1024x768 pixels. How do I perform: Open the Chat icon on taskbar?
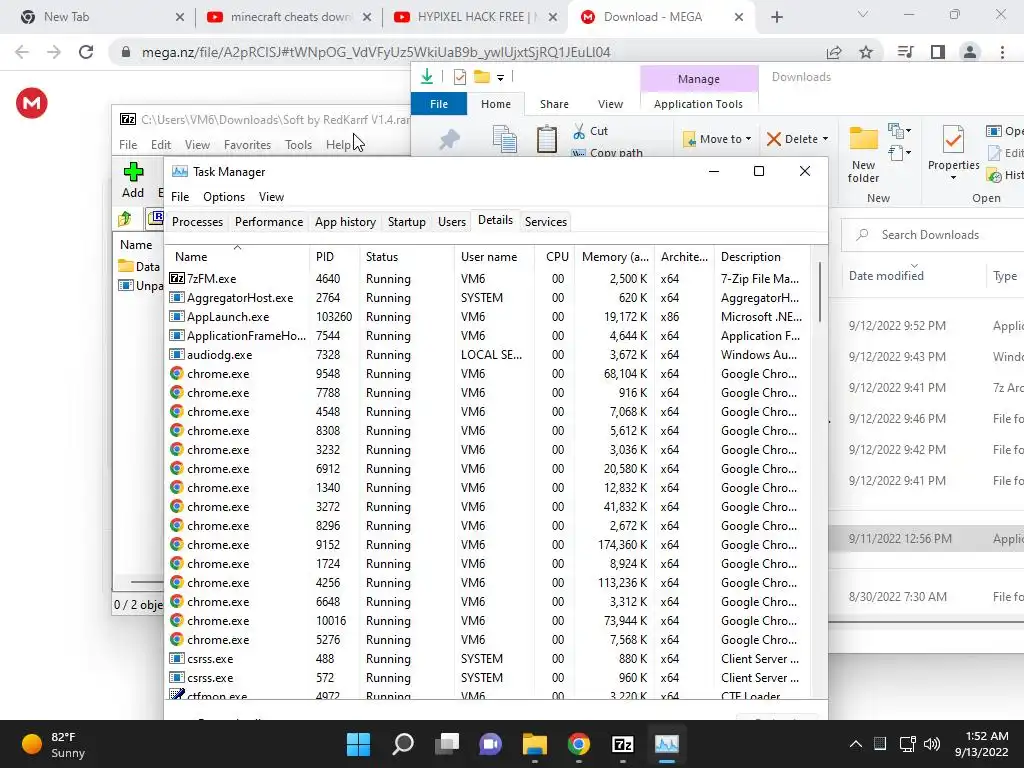click(x=490, y=744)
